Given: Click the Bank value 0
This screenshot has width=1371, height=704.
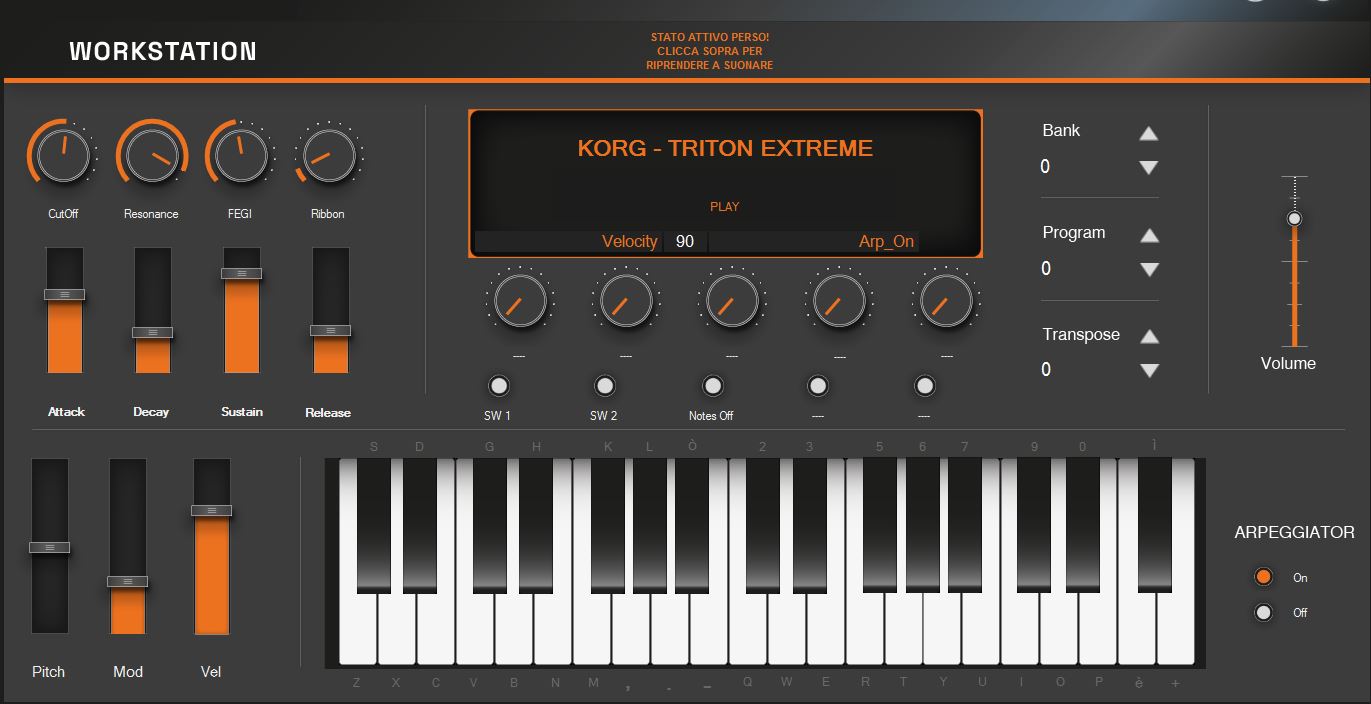Looking at the screenshot, I should point(1045,167).
